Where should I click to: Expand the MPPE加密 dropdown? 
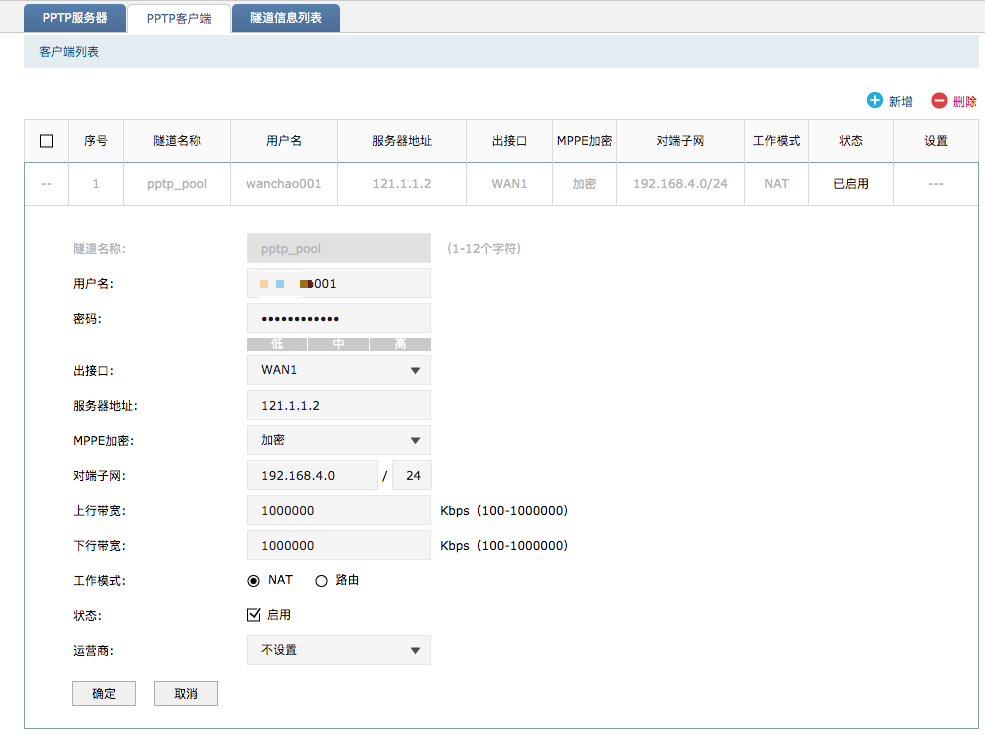point(338,440)
